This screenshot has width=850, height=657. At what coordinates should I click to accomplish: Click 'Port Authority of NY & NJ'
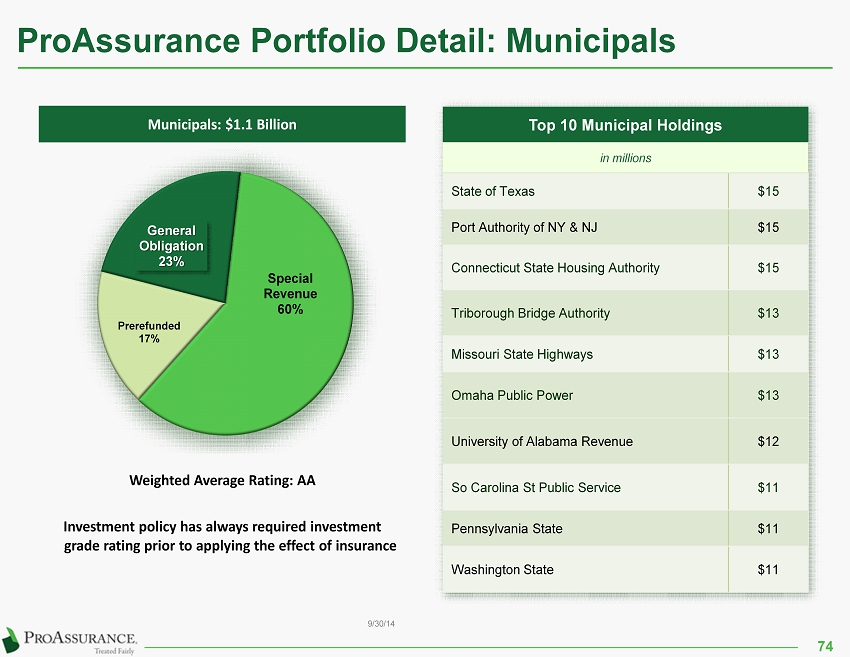524,227
